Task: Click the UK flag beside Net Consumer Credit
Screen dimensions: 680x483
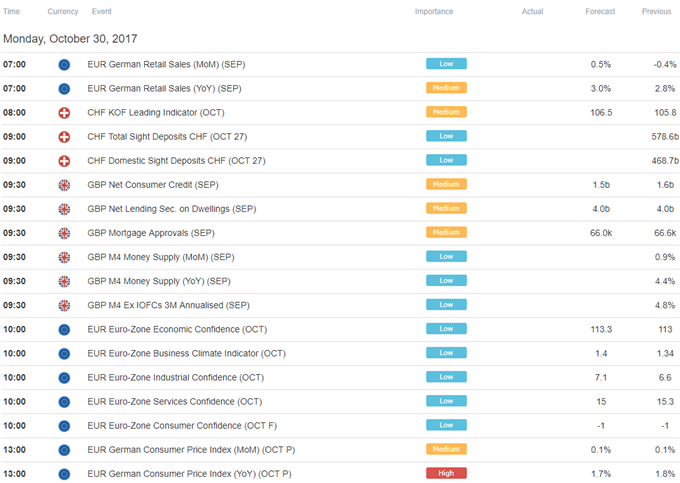Action: tap(65, 185)
